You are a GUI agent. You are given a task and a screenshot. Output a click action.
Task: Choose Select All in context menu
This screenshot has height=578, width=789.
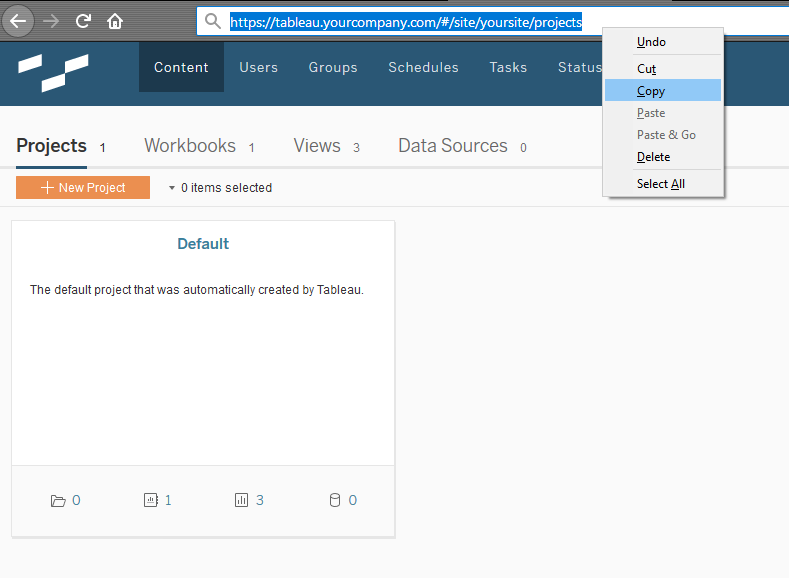pyautogui.click(x=663, y=184)
